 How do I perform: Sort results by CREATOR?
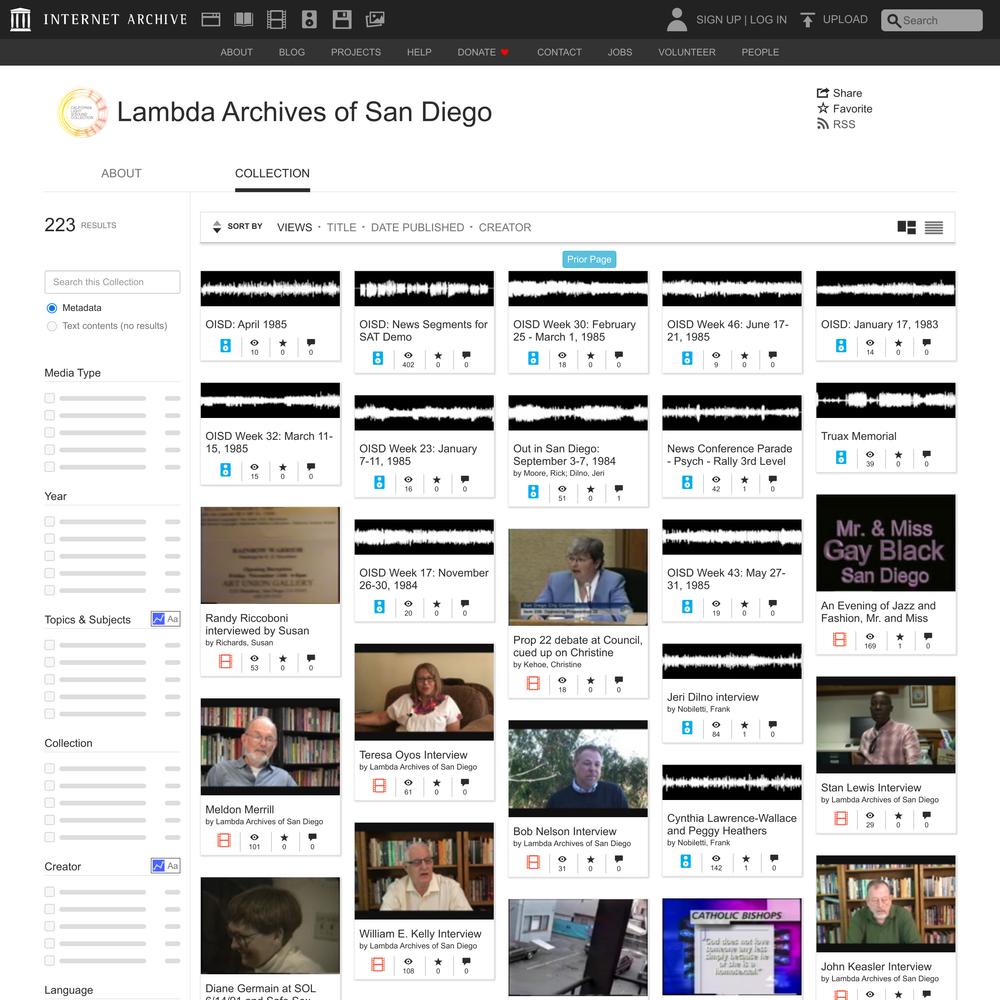[x=505, y=228]
